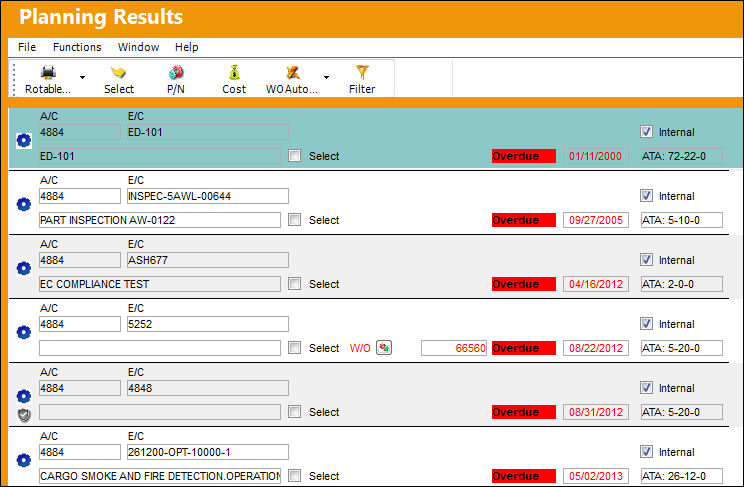Click the Rotable printer toolbar icon
Image resolution: width=744 pixels, height=487 pixels.
pyautogui.click(x=48, y=73)
